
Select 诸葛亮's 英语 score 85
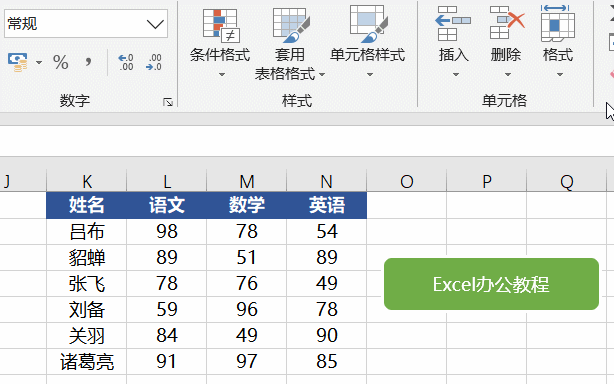coord(327,361)
